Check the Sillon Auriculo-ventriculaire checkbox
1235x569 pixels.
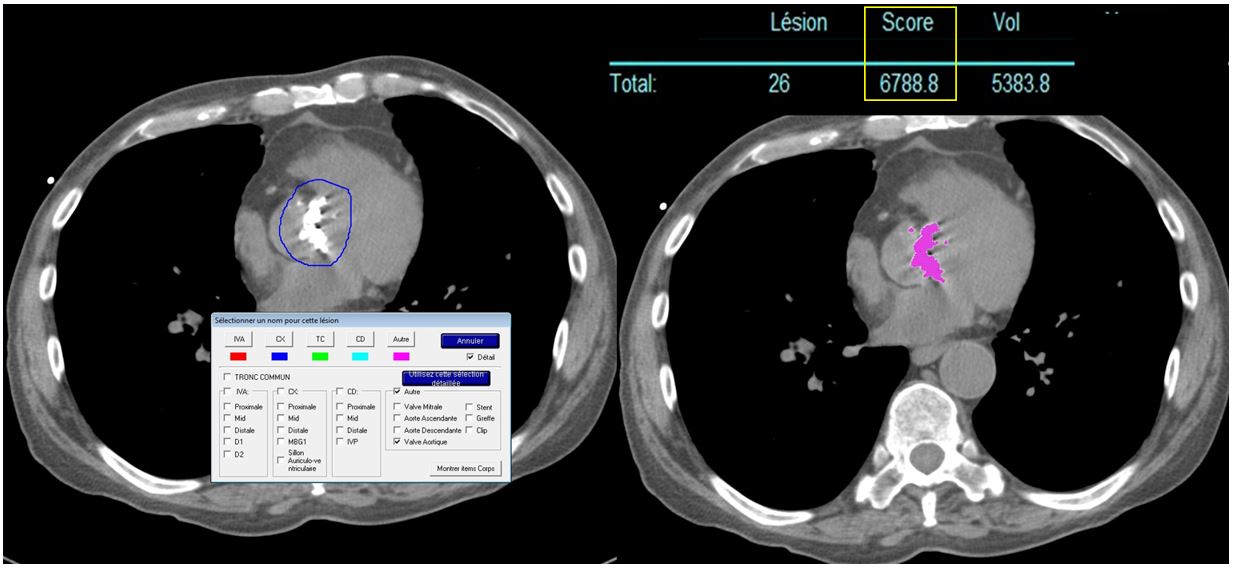point(281,460)
